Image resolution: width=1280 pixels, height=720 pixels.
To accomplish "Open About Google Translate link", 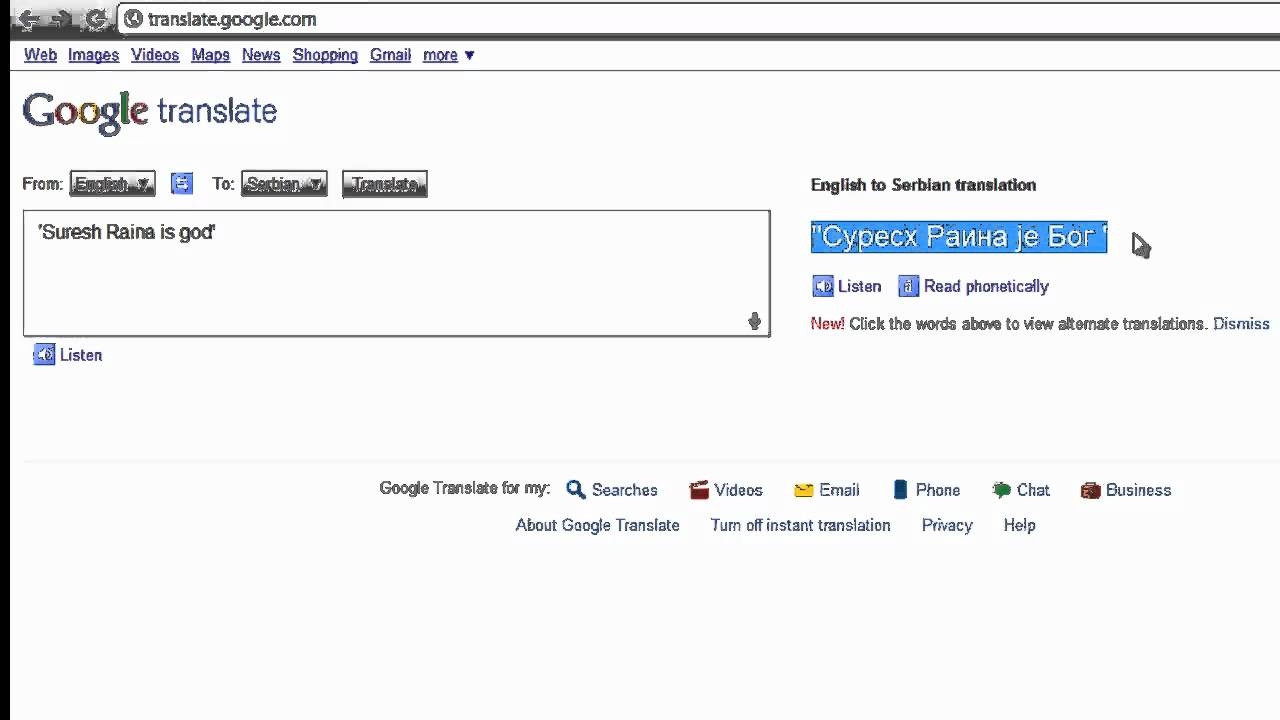I will click(597, 525).
